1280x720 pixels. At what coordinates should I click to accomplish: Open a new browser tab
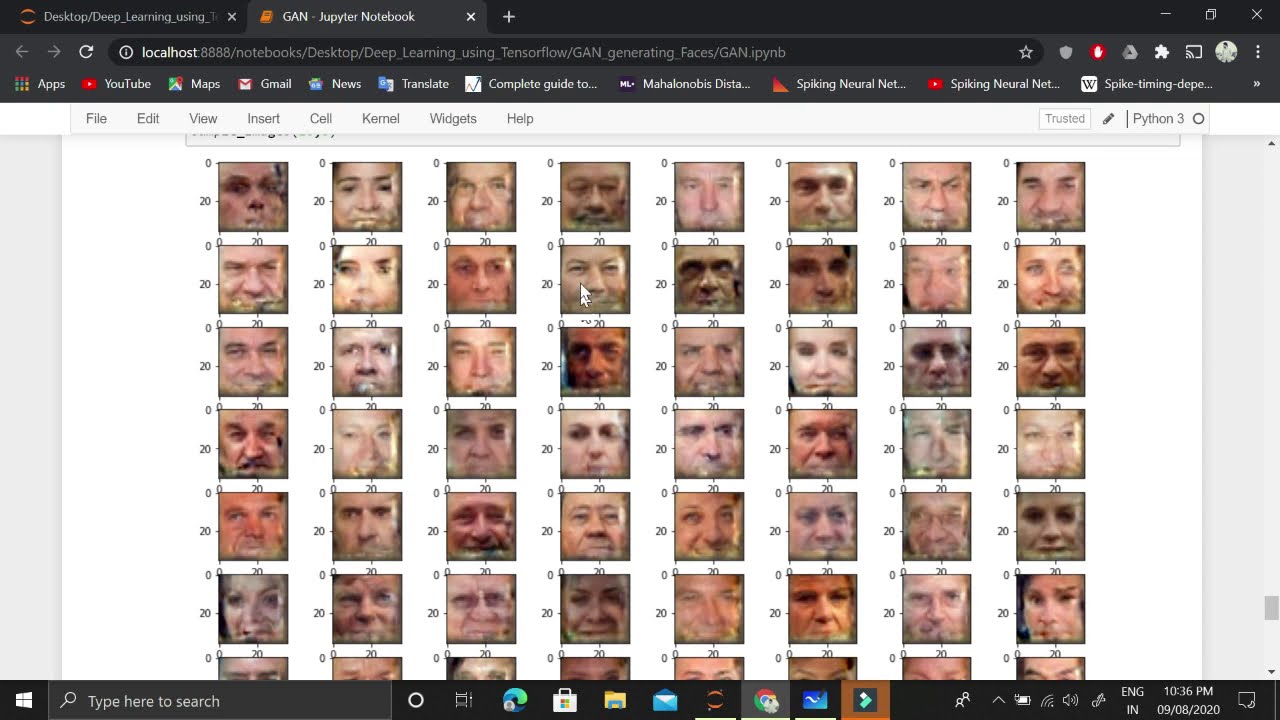click(x=509, y=17)
